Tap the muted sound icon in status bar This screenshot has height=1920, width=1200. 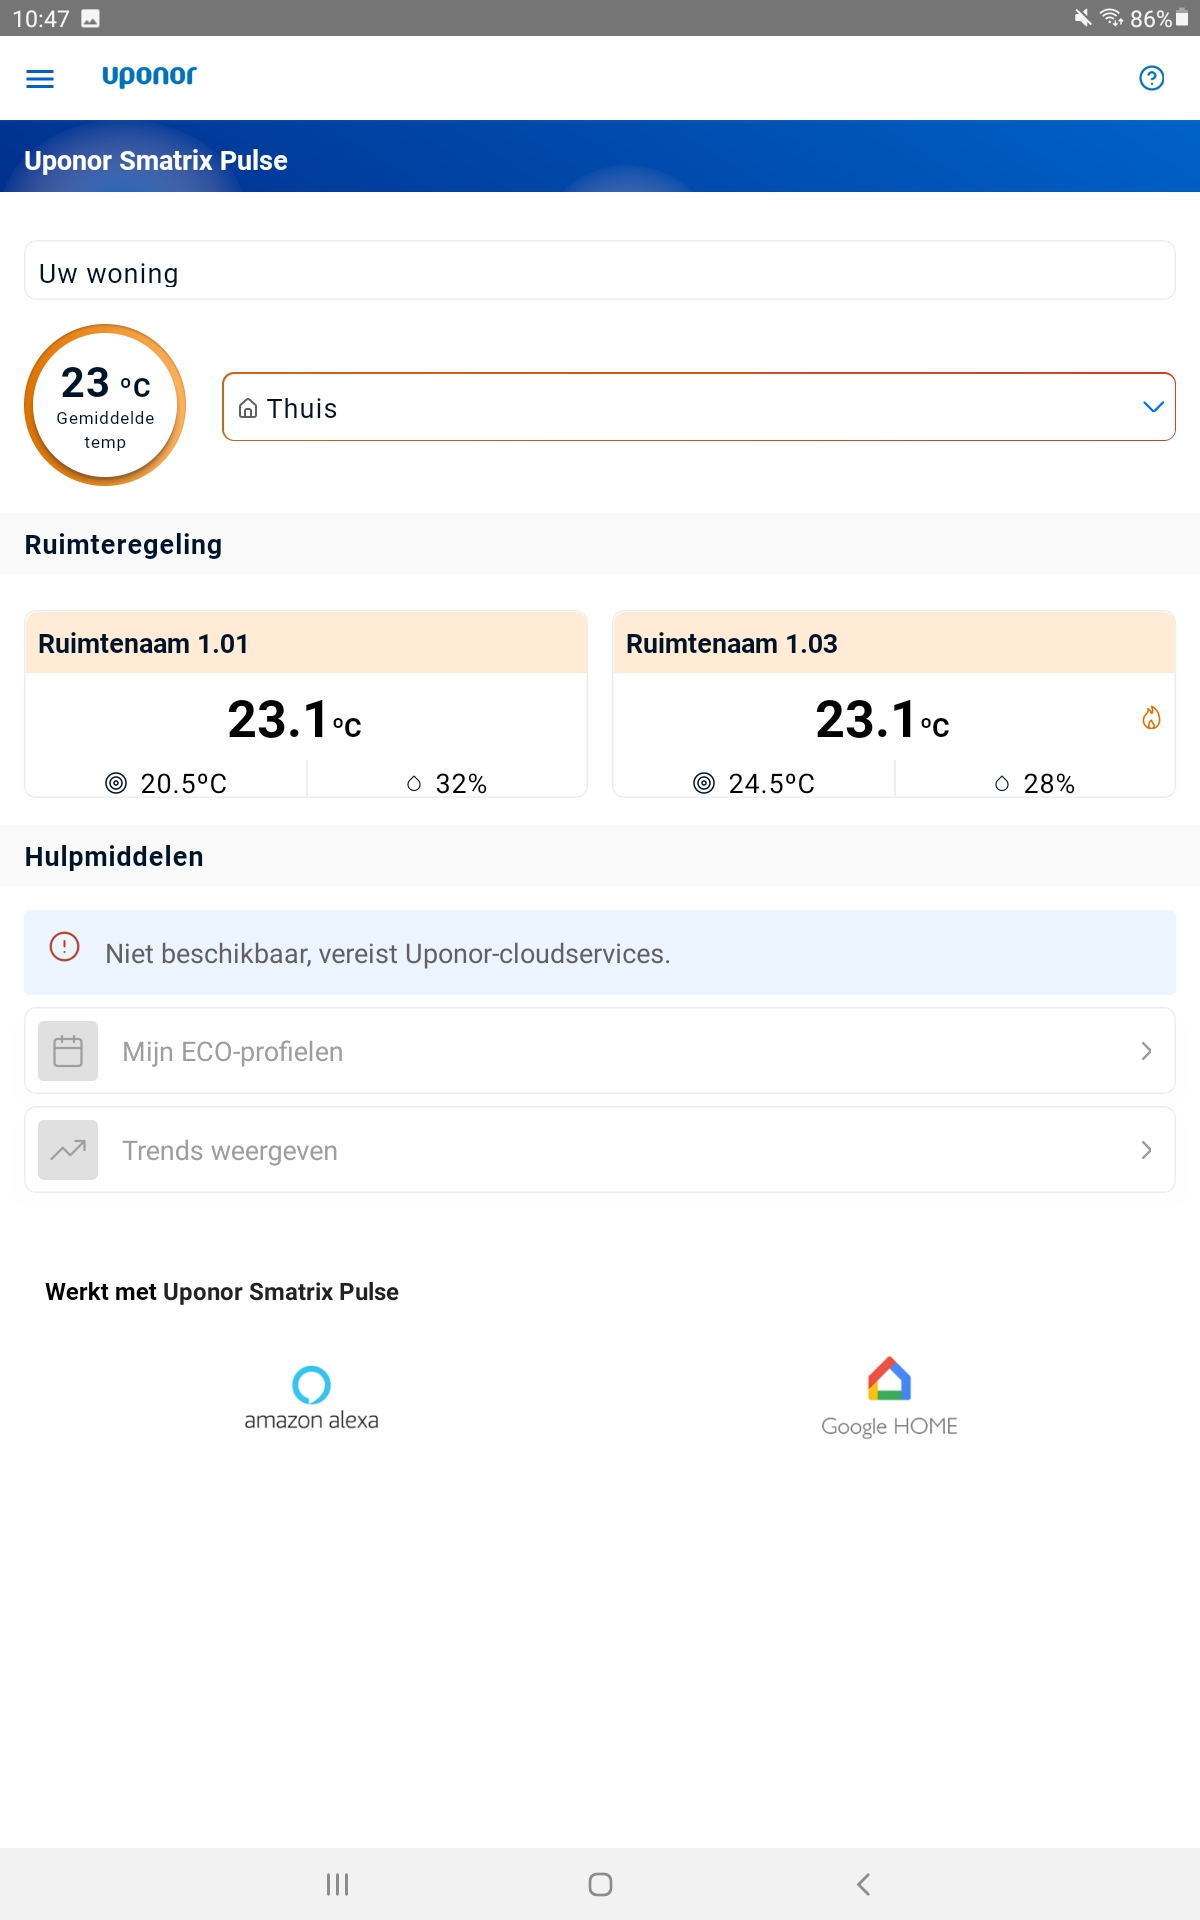tap(1083, 18)
